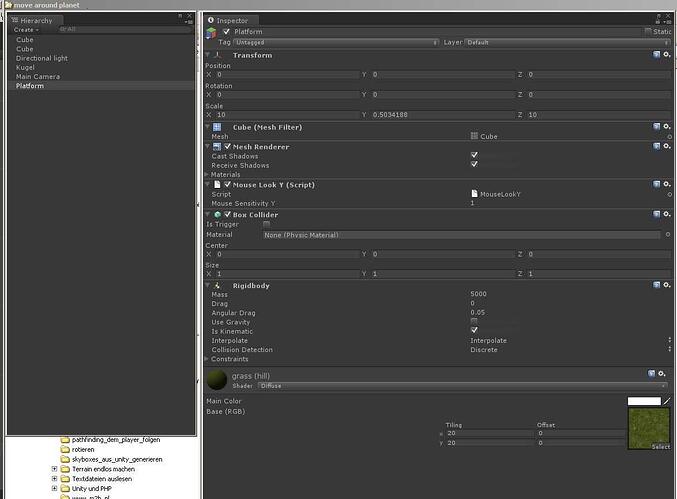Open Mesh Renderer gear settings menu
This screenshot has height=499, width=677.
pyautogui.click(x=667, y=146)
